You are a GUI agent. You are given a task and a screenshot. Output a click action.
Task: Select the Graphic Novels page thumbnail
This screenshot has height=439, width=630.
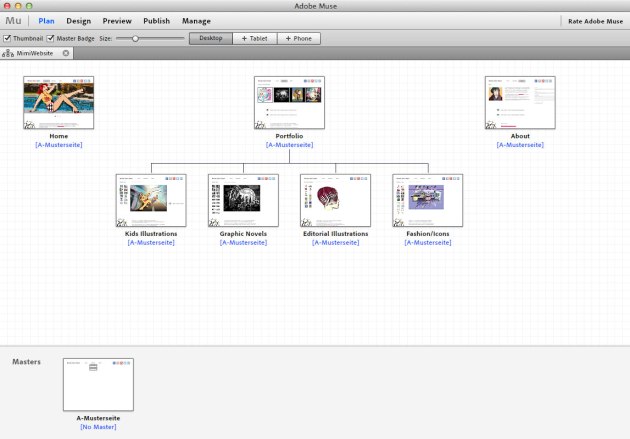(243, 200)
